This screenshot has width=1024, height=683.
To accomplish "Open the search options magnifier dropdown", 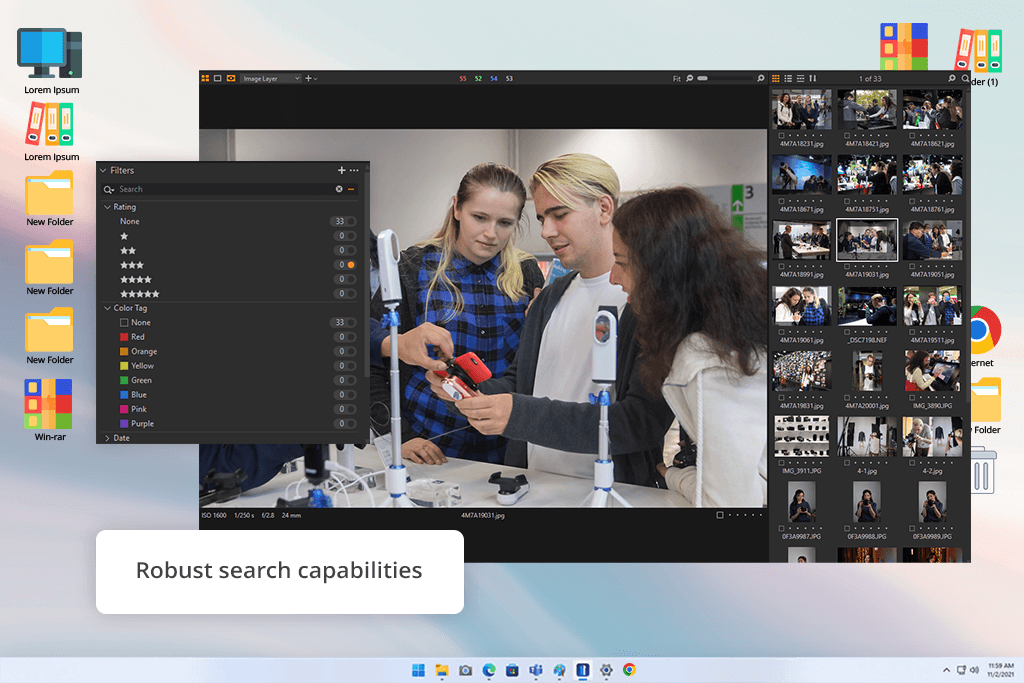I will click(108, 189).
